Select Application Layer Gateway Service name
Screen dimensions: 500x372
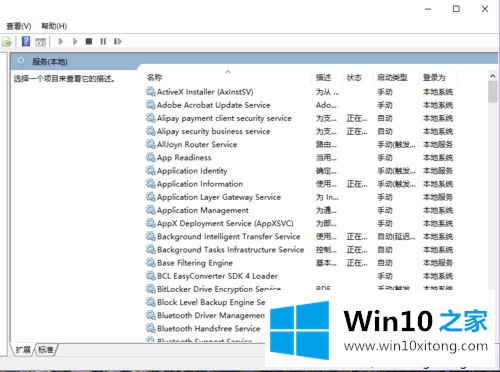point(219,197)
